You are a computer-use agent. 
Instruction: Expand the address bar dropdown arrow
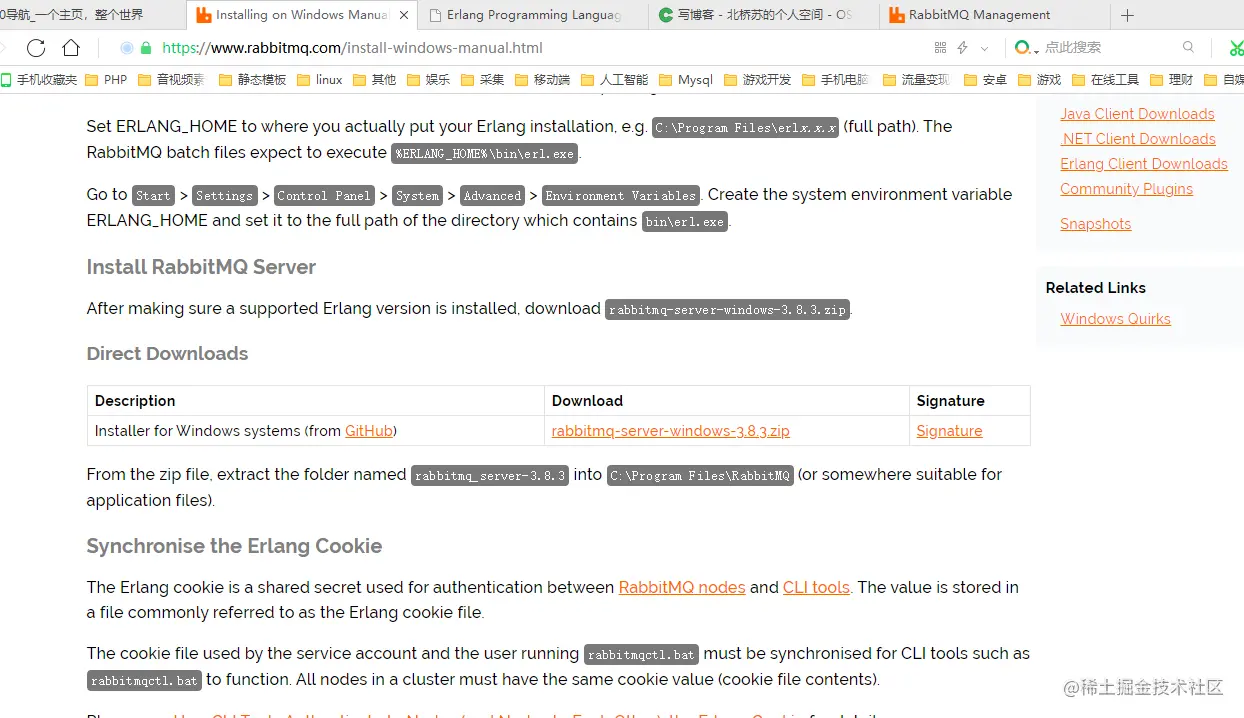(x=984, y=48)
